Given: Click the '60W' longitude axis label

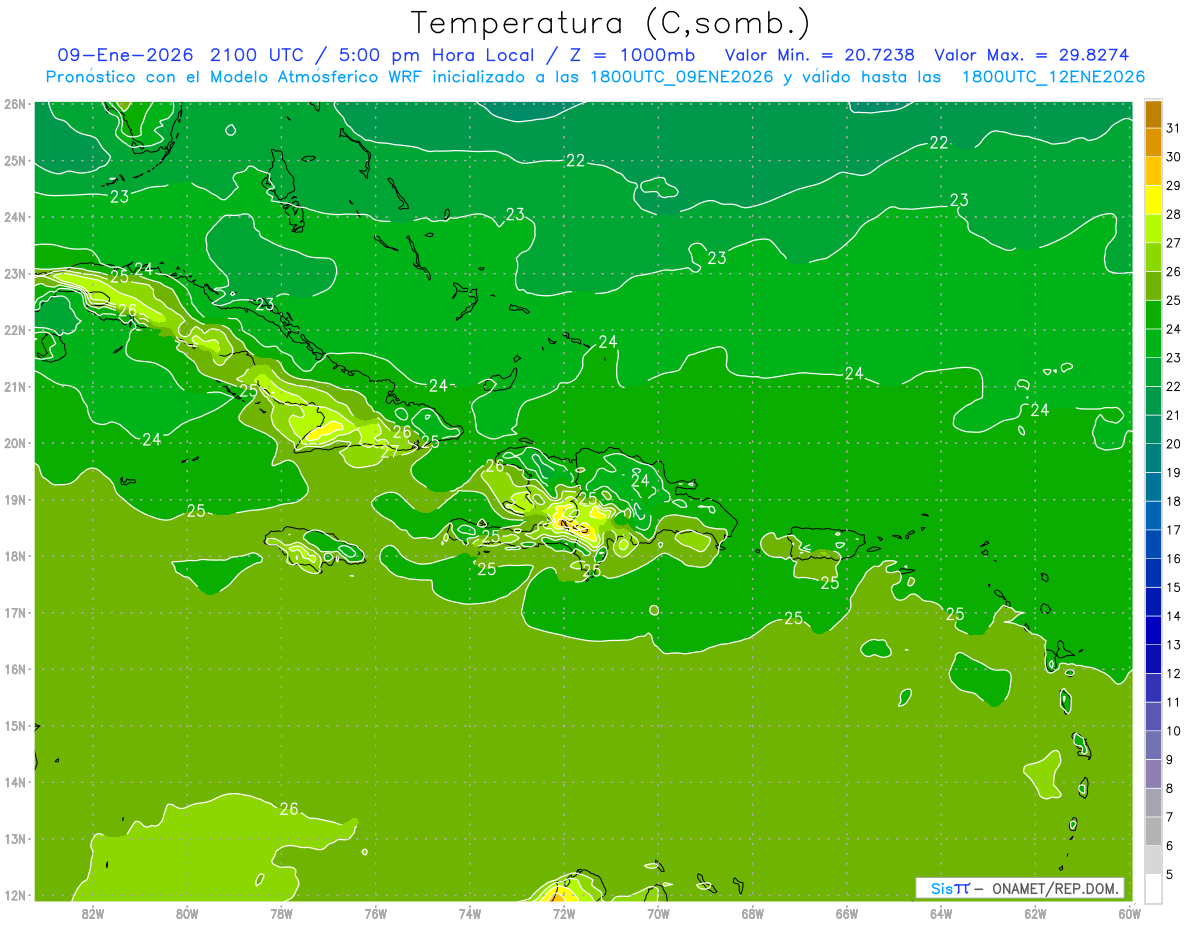Looking at the screenshot, I should 1130,913.
